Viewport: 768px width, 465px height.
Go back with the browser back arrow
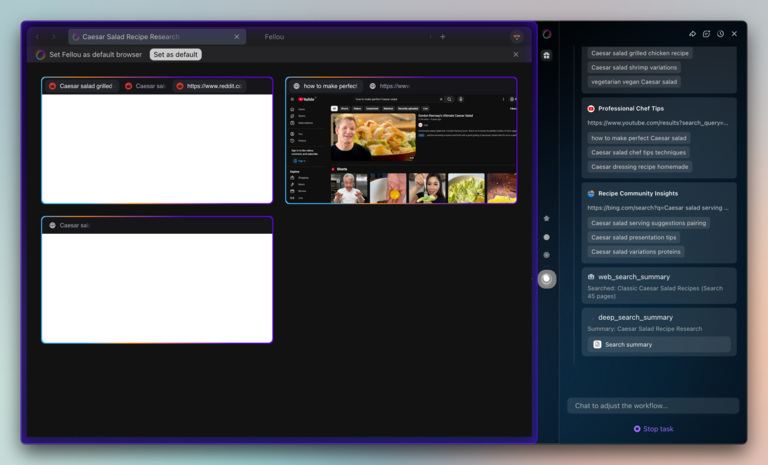[x=37, y=37]
